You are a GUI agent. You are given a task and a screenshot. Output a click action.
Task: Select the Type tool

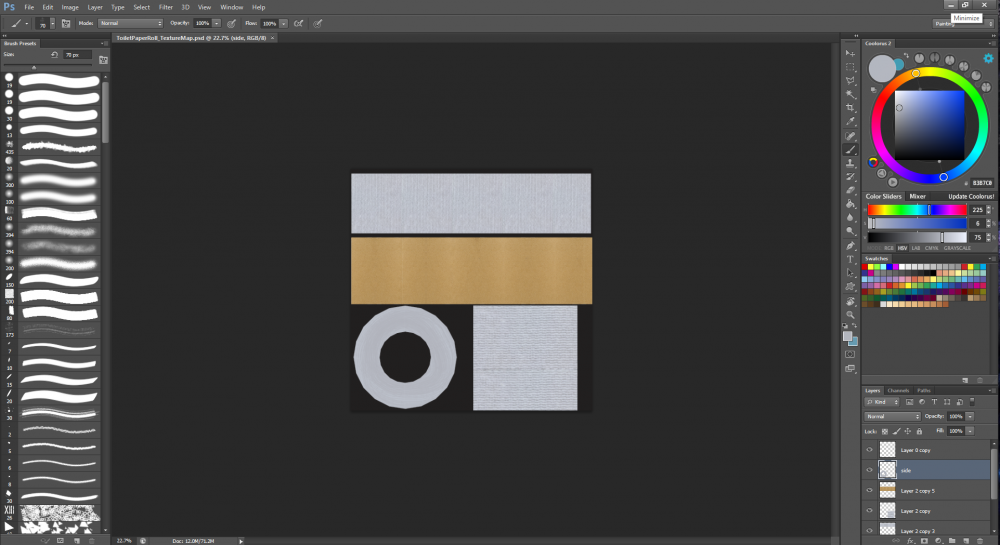850,258
